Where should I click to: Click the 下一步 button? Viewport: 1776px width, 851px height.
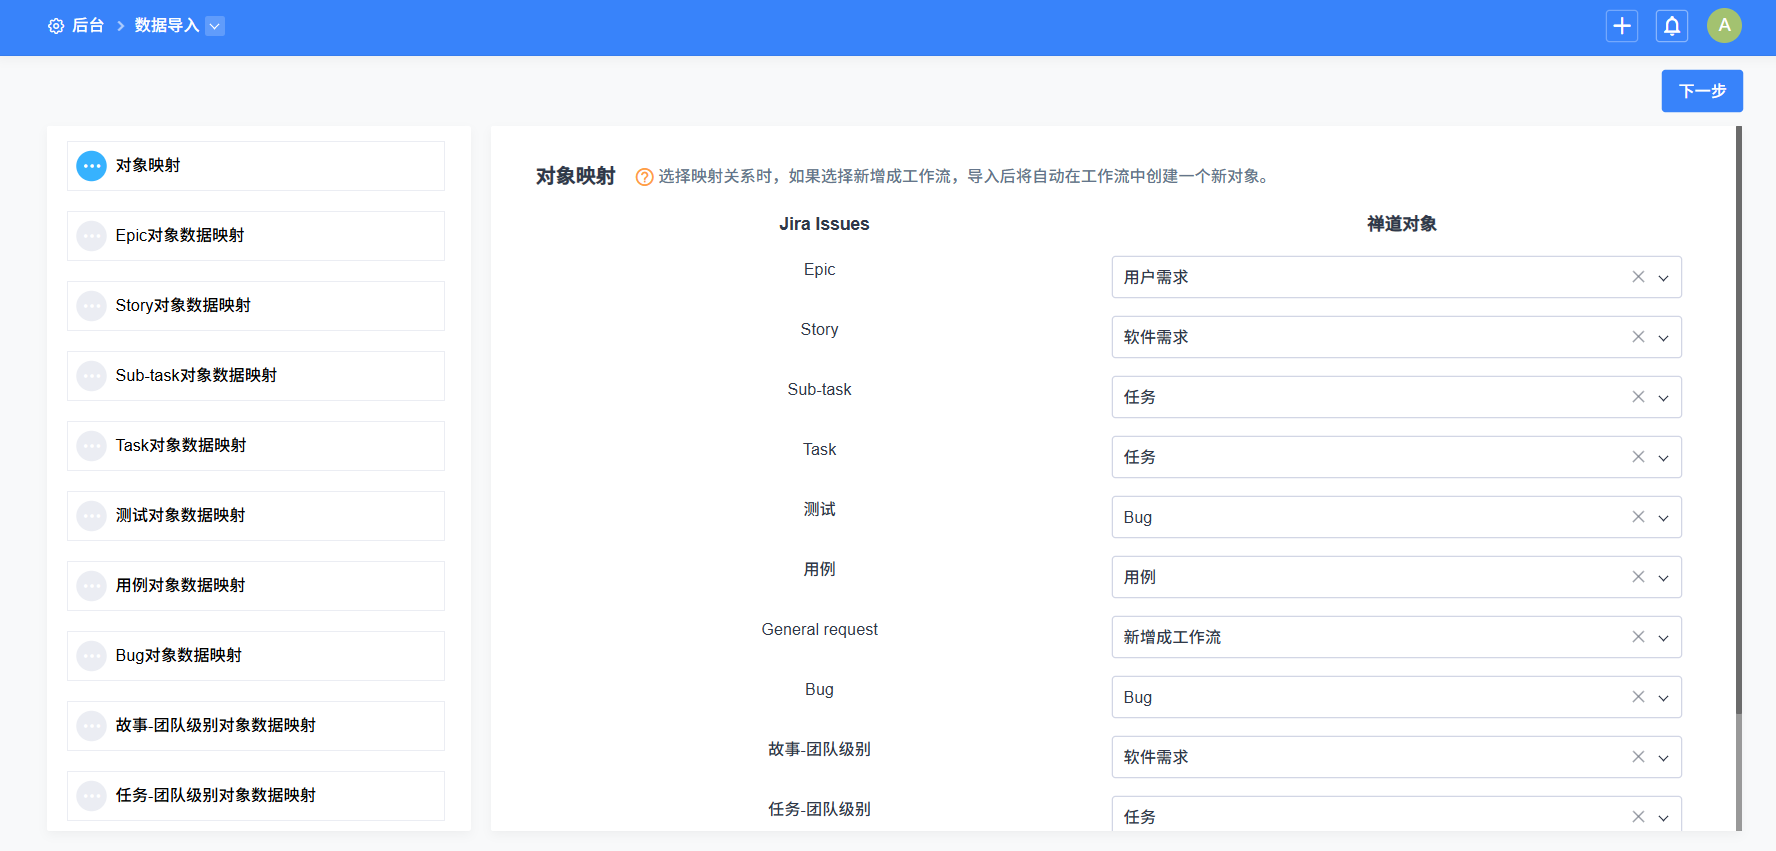point(1701,91)
